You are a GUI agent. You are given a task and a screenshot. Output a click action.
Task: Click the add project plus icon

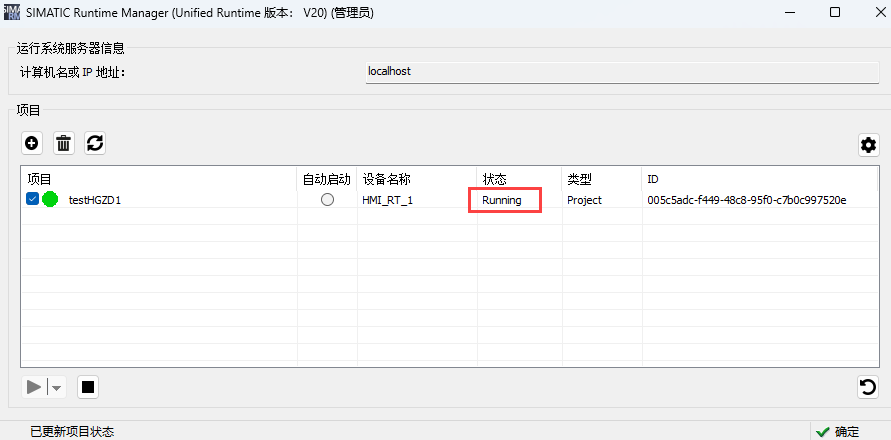coord(32,143)
